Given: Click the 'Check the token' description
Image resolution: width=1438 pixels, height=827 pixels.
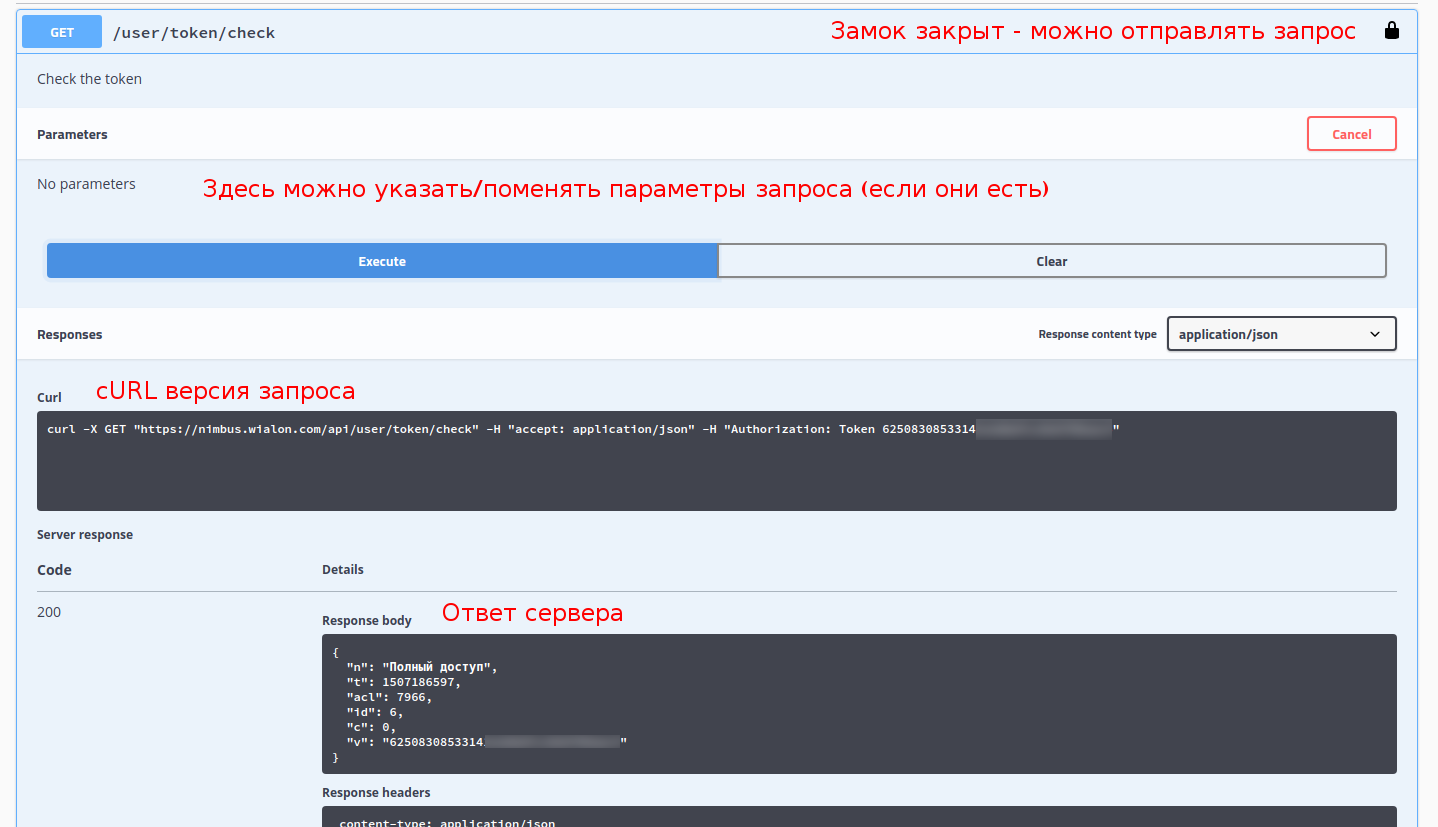Looking at the screenshot, I should [x=89, y=79].
